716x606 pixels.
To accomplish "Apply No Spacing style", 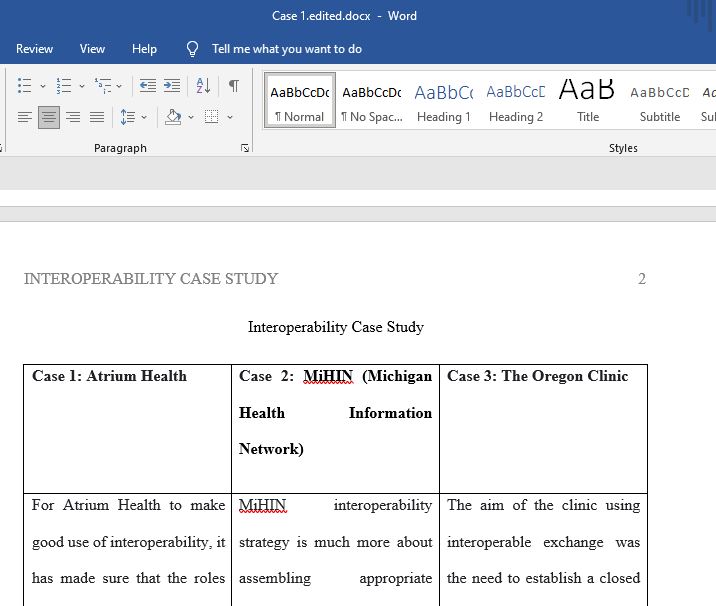I will click(372, 100).
